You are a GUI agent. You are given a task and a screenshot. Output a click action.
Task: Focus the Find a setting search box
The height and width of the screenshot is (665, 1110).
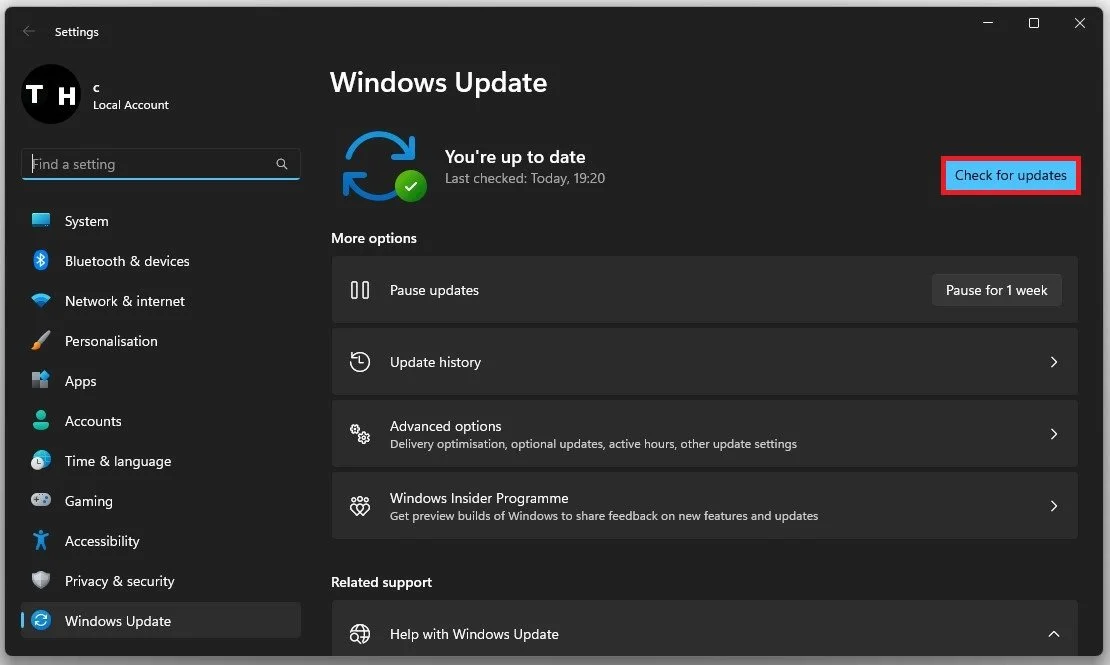pyautogui.click(x=161, y=164)
